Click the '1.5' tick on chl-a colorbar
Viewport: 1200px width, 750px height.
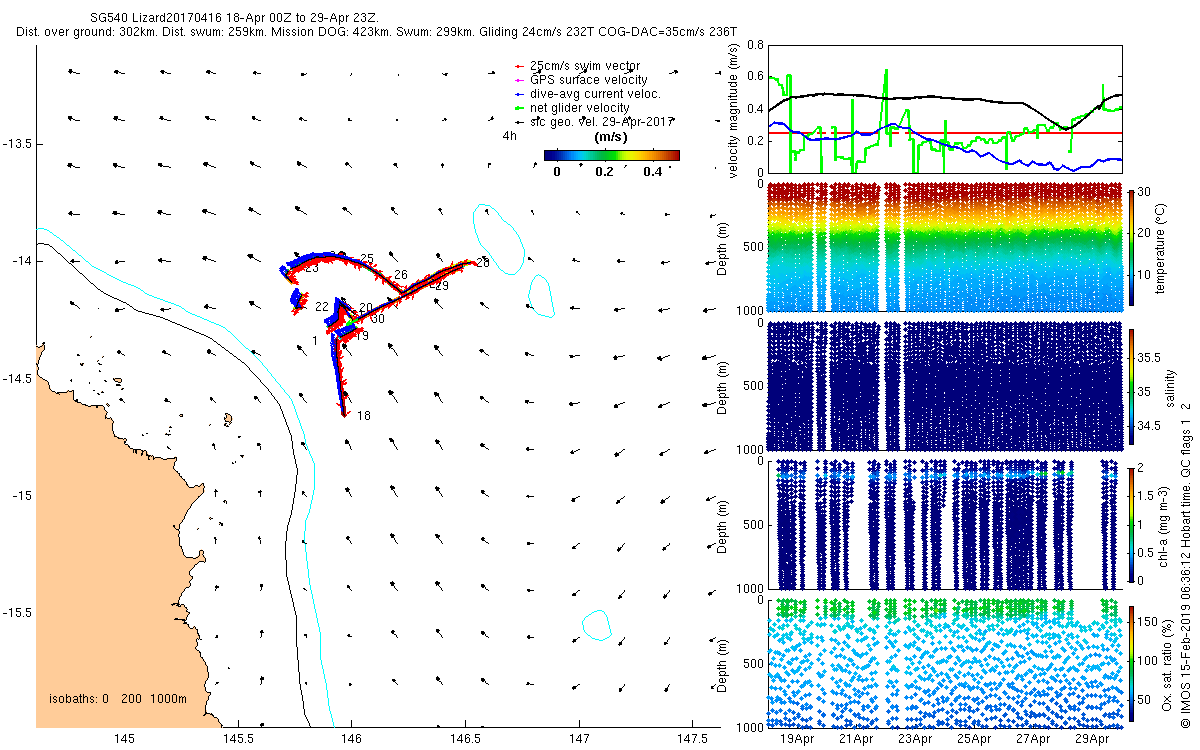point(1146,495)
